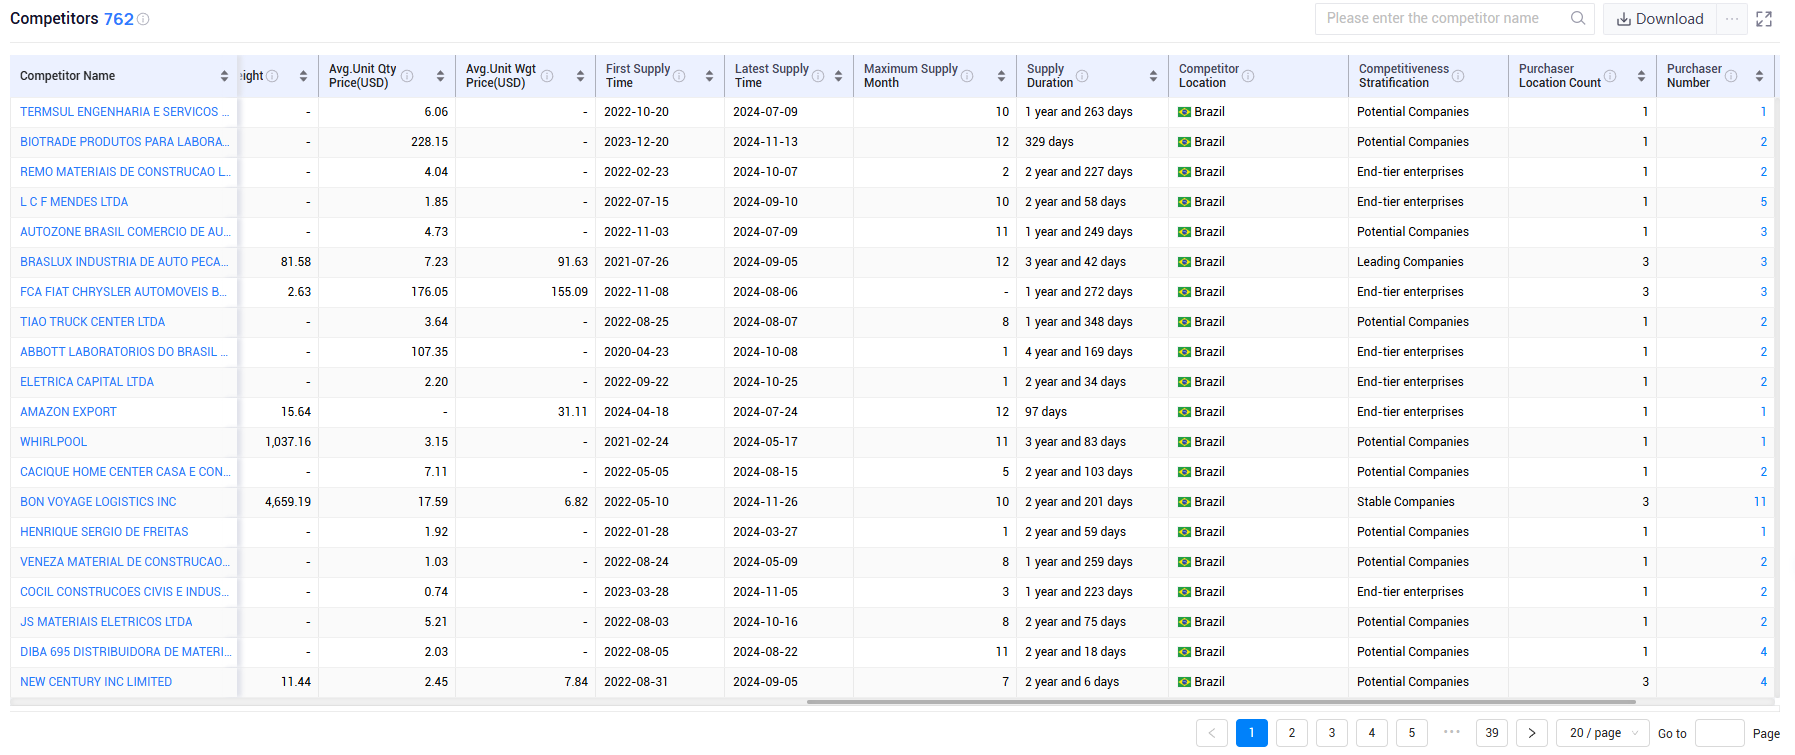Sort by Purchaser Number column
The image size is (1795, 755).
click(1759, 76)
